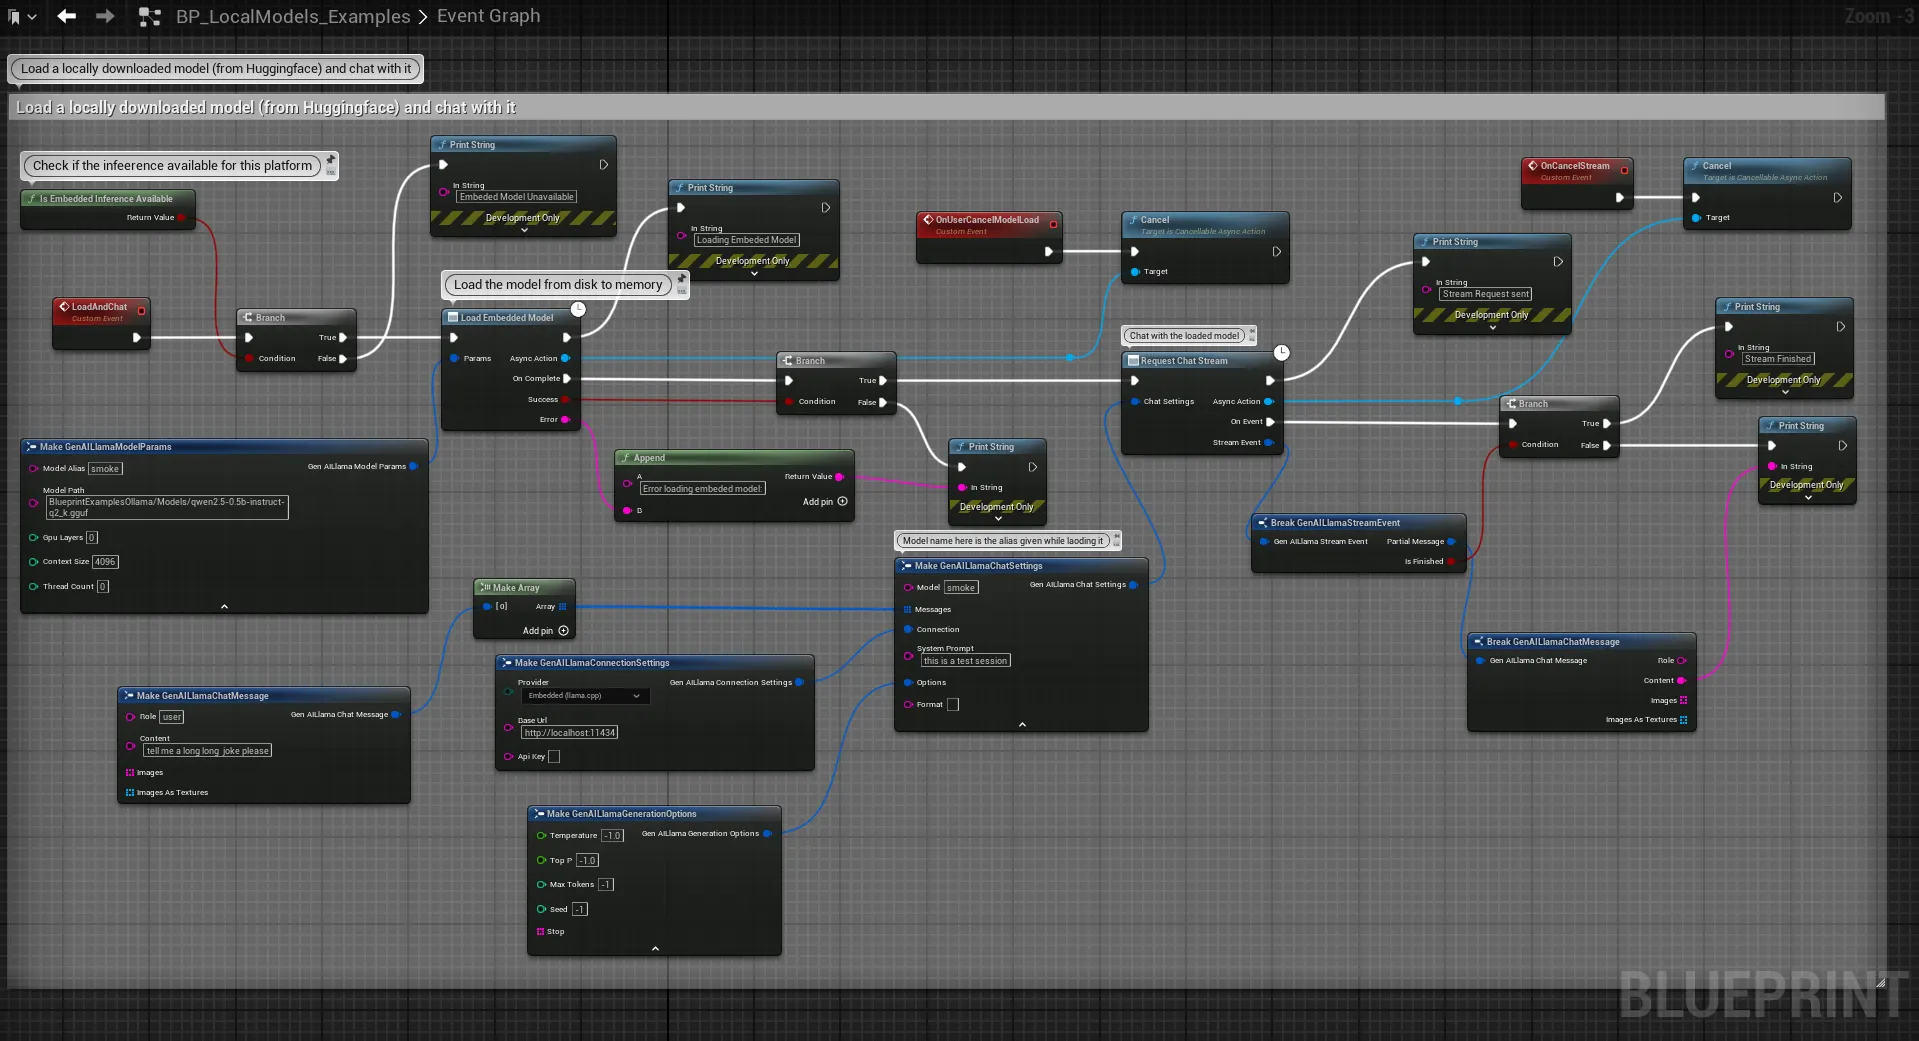Edit the Context Size 4096 field
The height and width of the screenshot is (1041, 1919).
coord(105,562)
